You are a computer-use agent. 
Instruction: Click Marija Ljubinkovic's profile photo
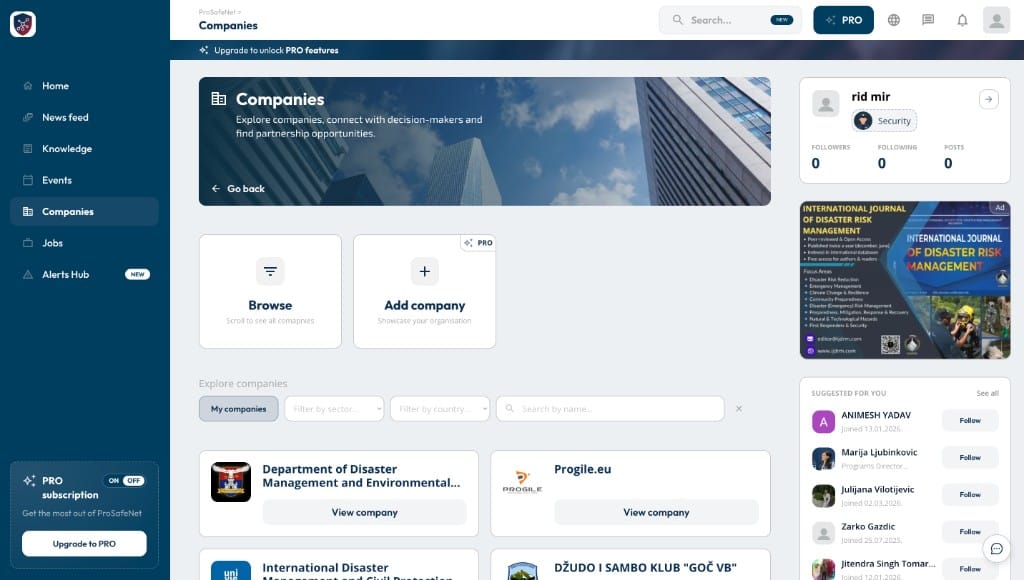(x=823, y=459)
